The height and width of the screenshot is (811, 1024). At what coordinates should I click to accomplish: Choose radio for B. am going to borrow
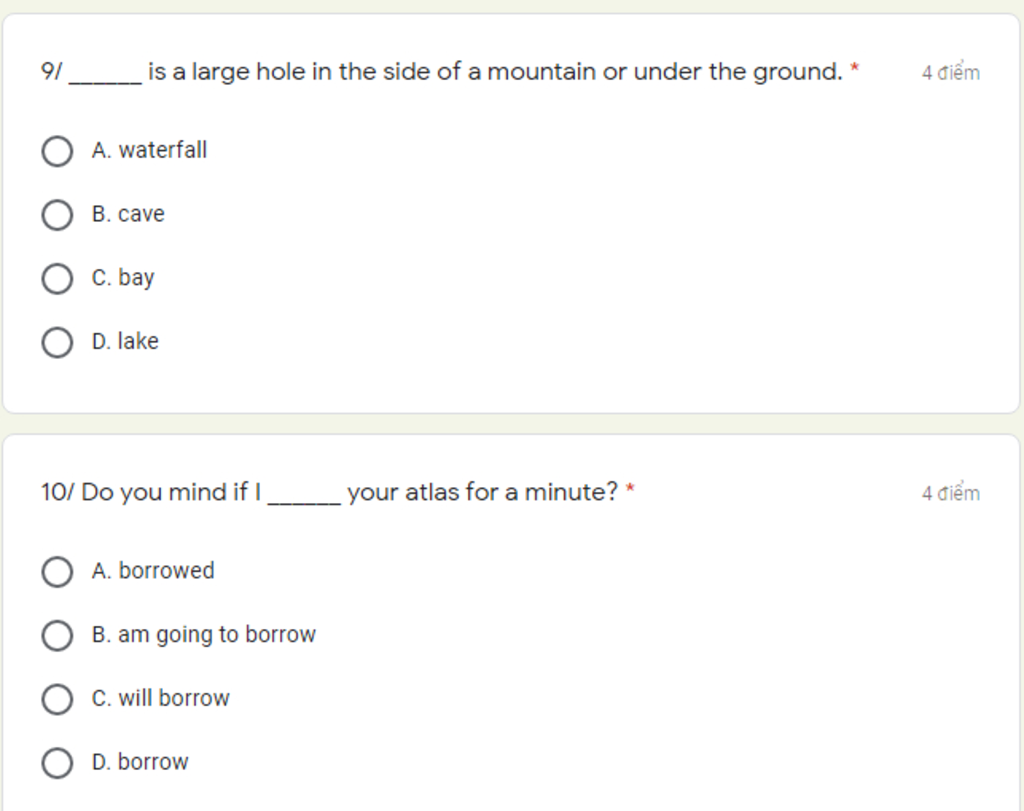pyautogui.click(x=57, y=636)
